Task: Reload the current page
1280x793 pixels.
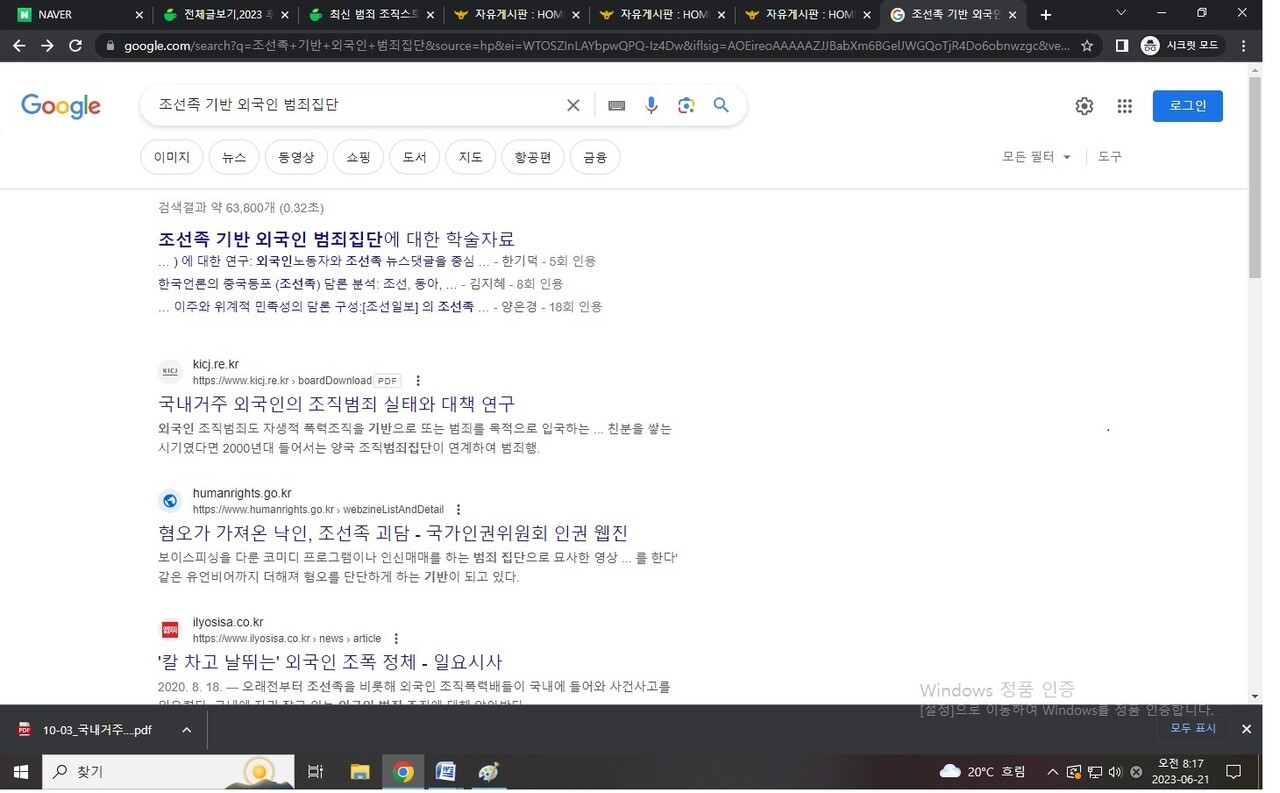Action: [75, 46]
